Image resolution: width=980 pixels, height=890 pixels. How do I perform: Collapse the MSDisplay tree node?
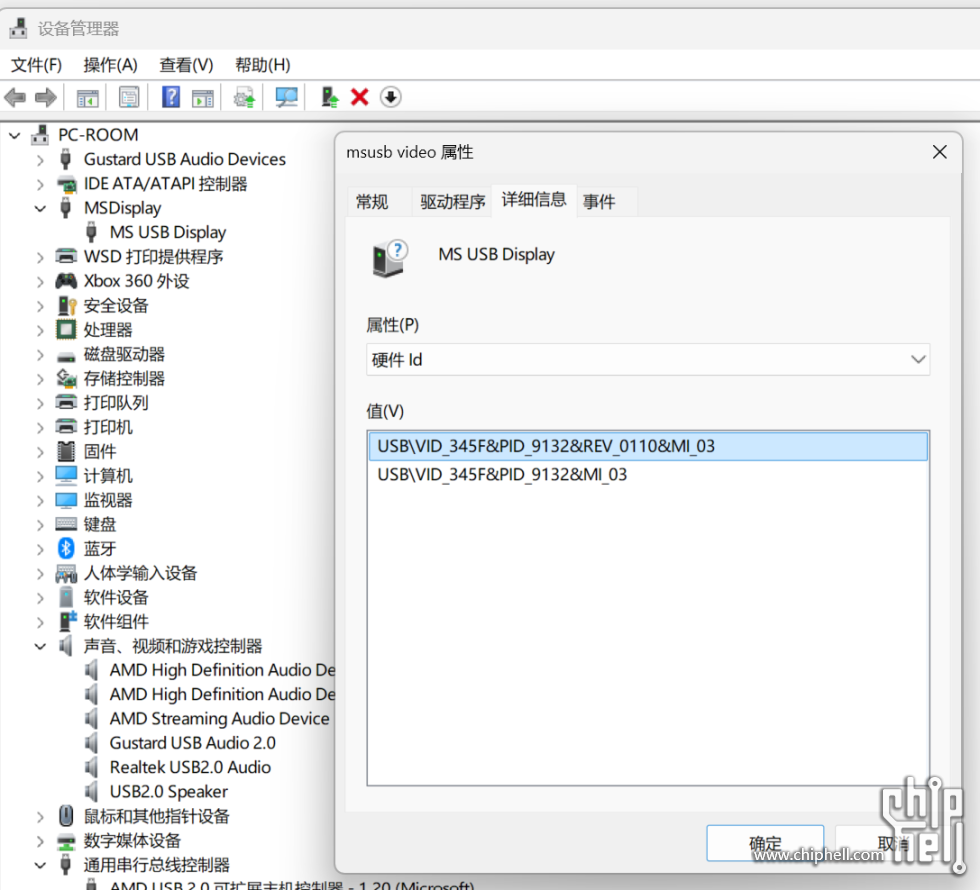coord(41,208)
